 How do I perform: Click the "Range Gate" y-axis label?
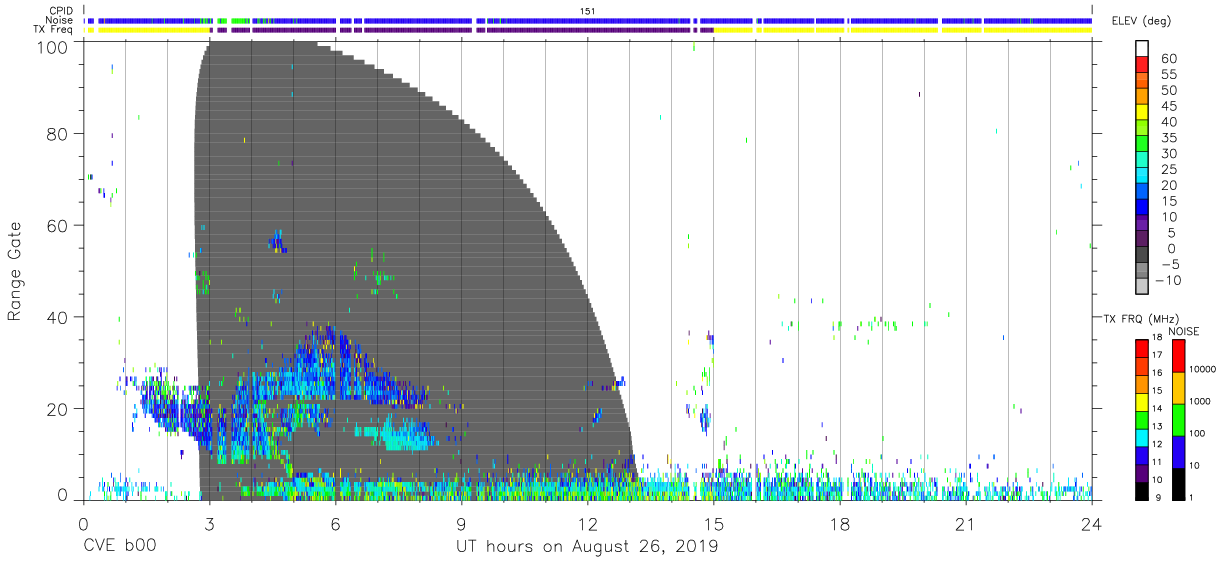(15, 271)
